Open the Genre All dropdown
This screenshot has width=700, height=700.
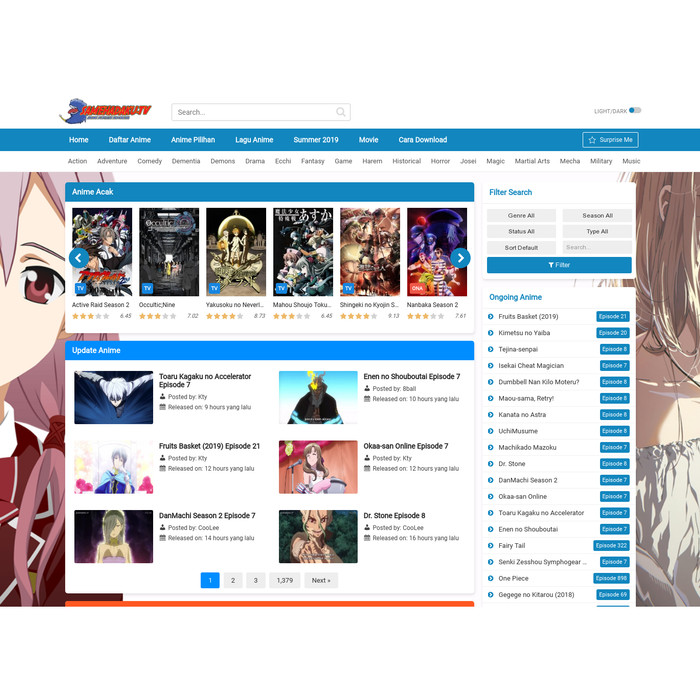(521, 215)
